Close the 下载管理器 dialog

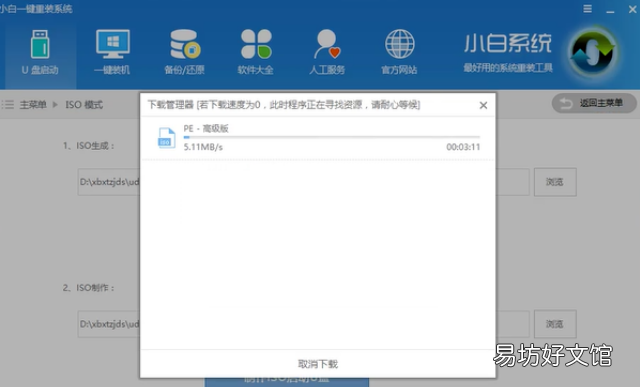click(483, 105)
